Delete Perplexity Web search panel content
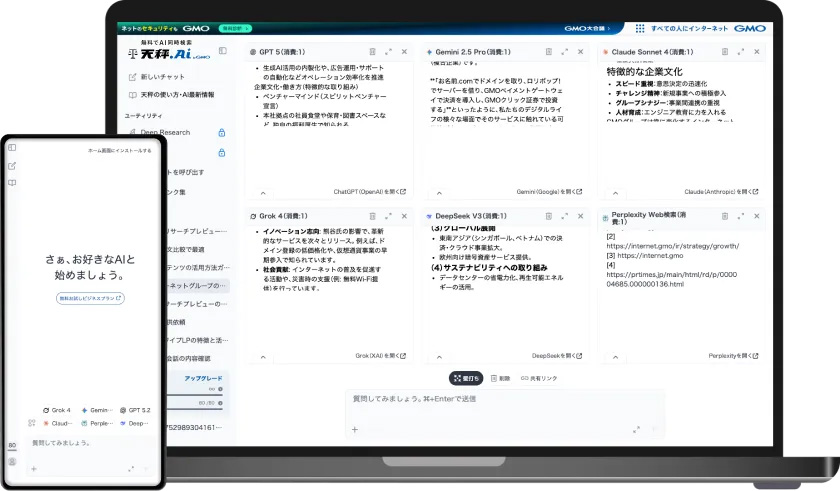Screen dimensions: 840x491 (725, 216)
